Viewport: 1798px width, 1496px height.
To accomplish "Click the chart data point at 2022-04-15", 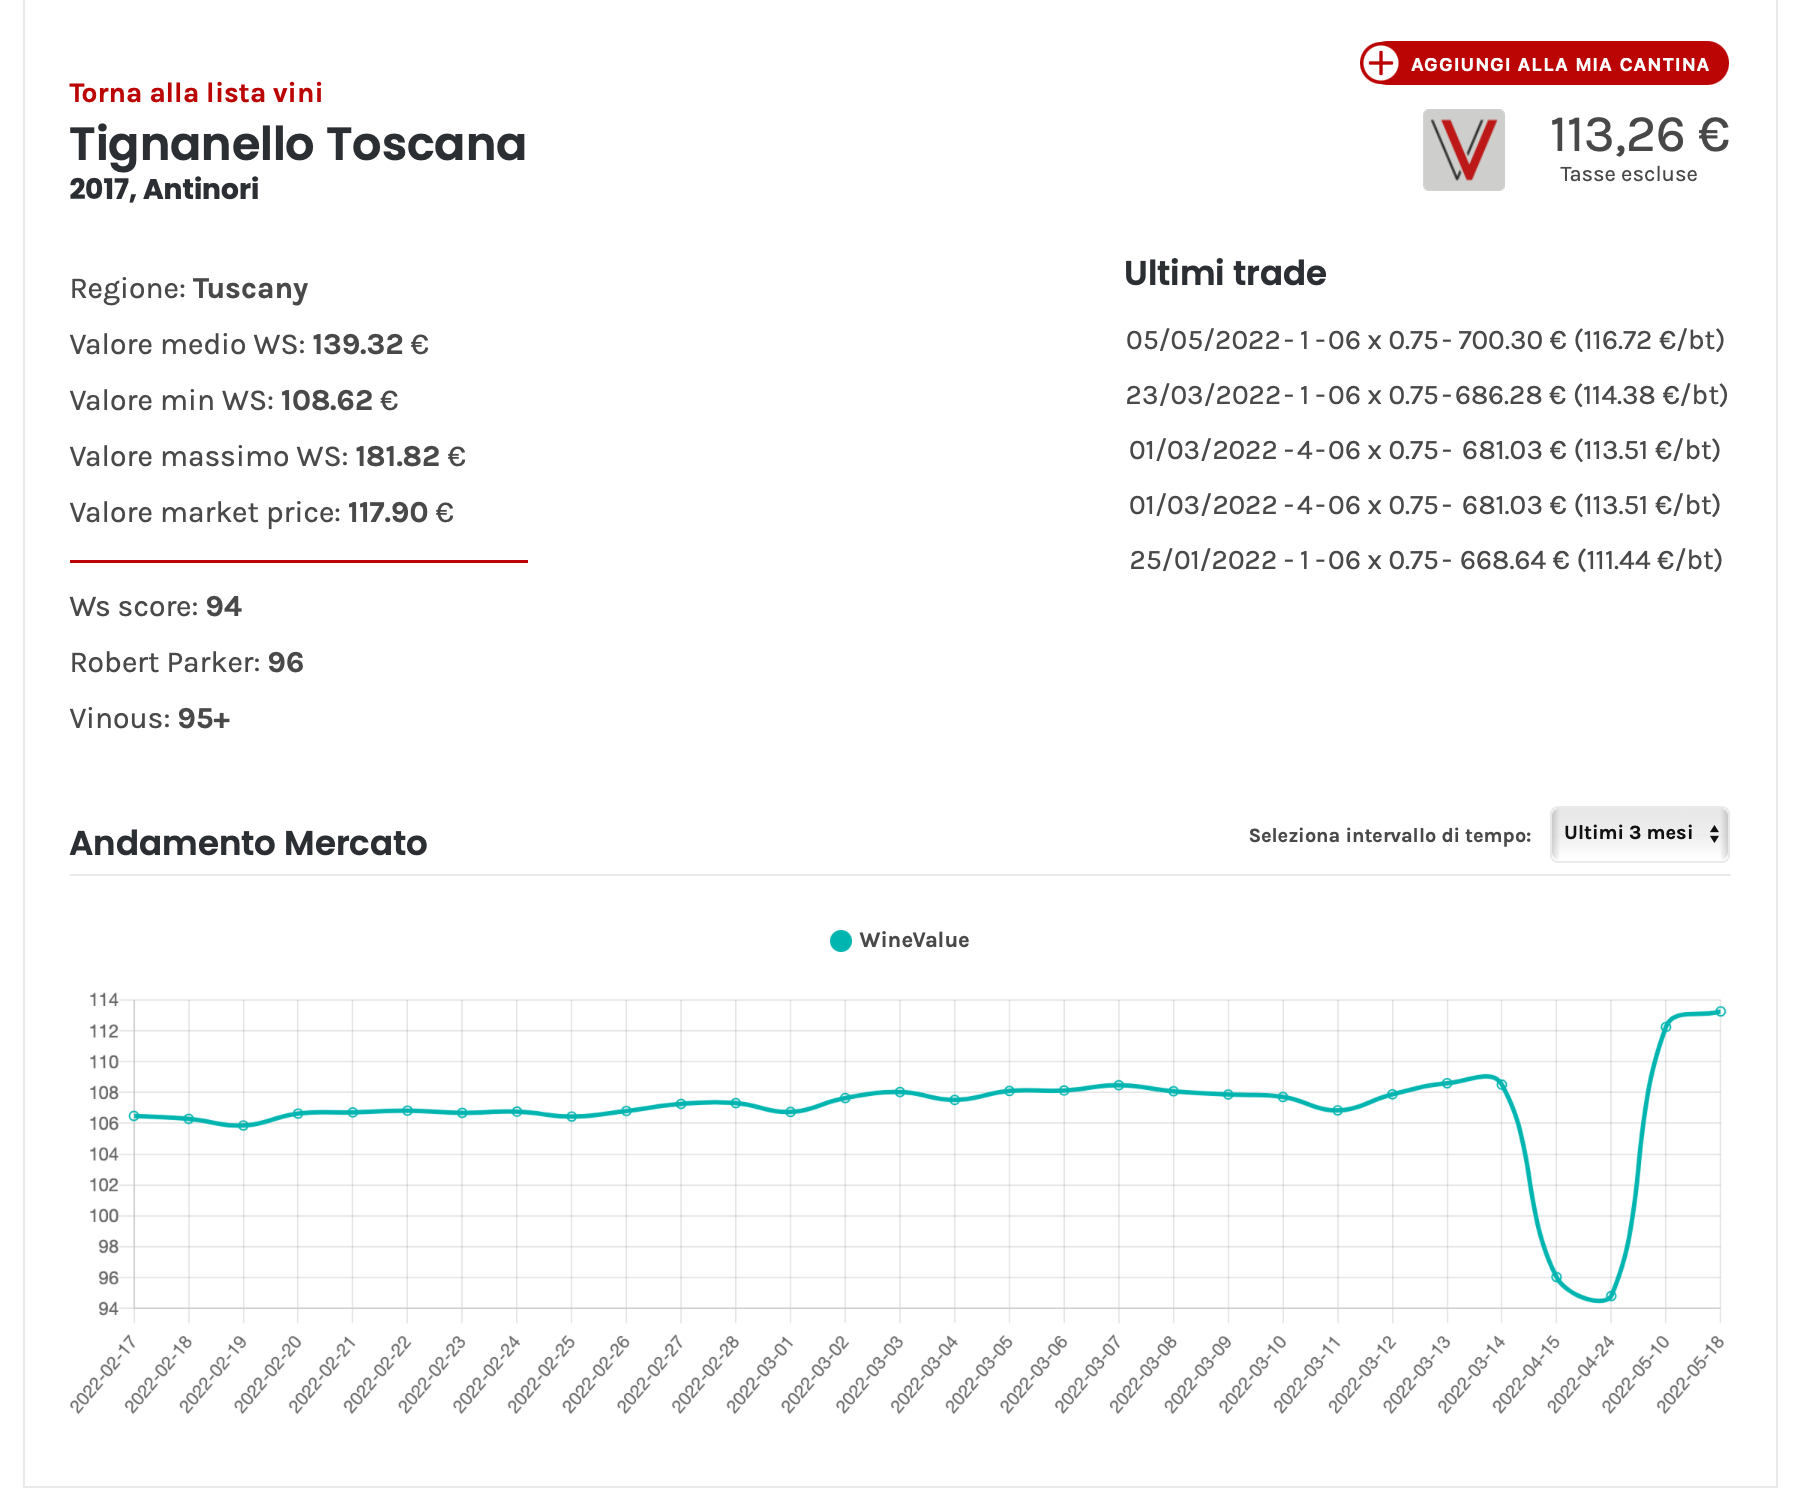I will [x=1556, y=1277].
